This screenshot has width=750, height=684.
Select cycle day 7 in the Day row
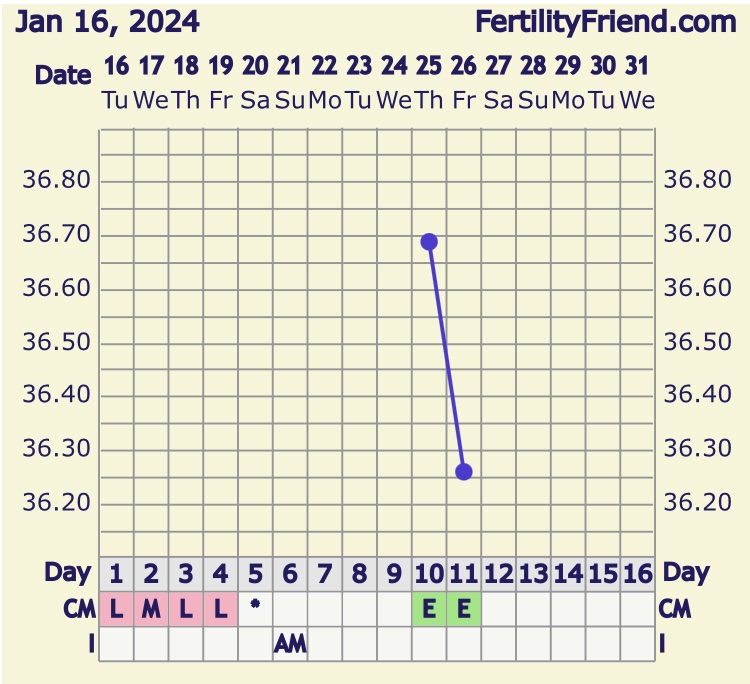click(325, 574)
